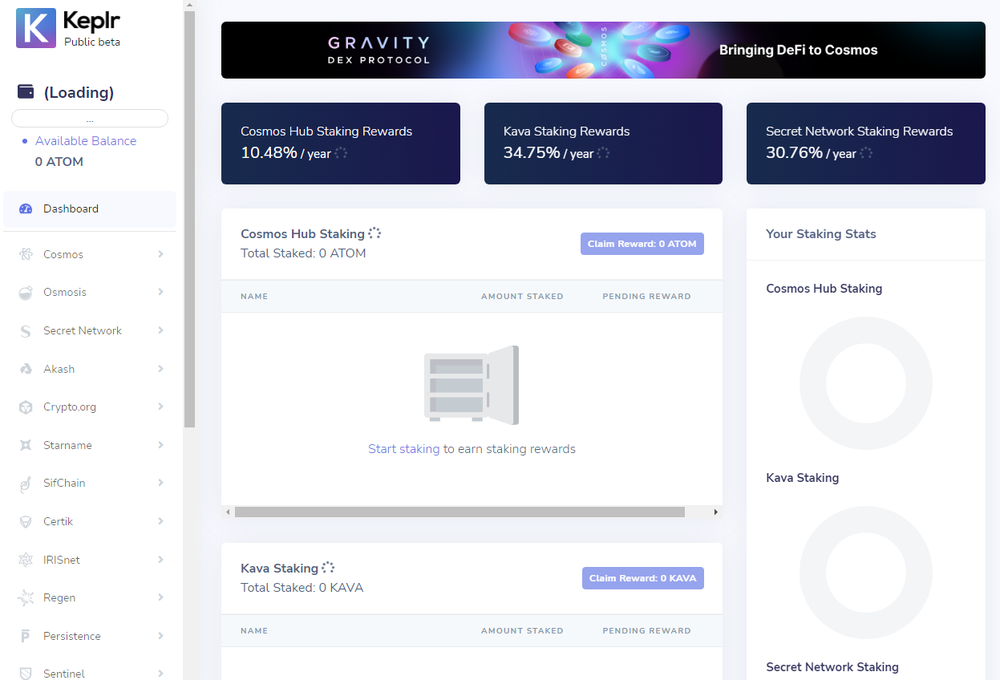The height and width of the screenshot is (680, 1000).
Task: Click the Cosmos Hub Staking donut chart
Action: pyautogui.click(x=865, y=383)
